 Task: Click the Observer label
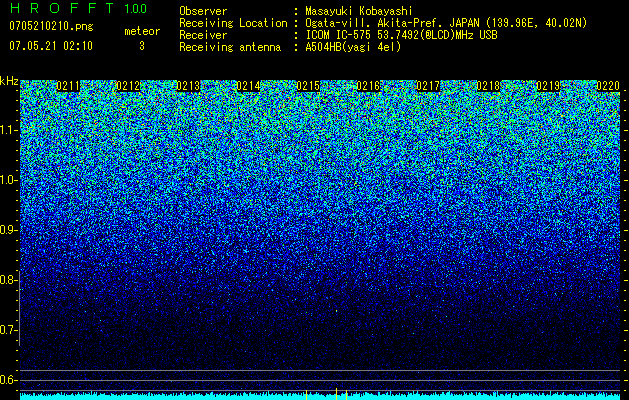coord(203,11)
